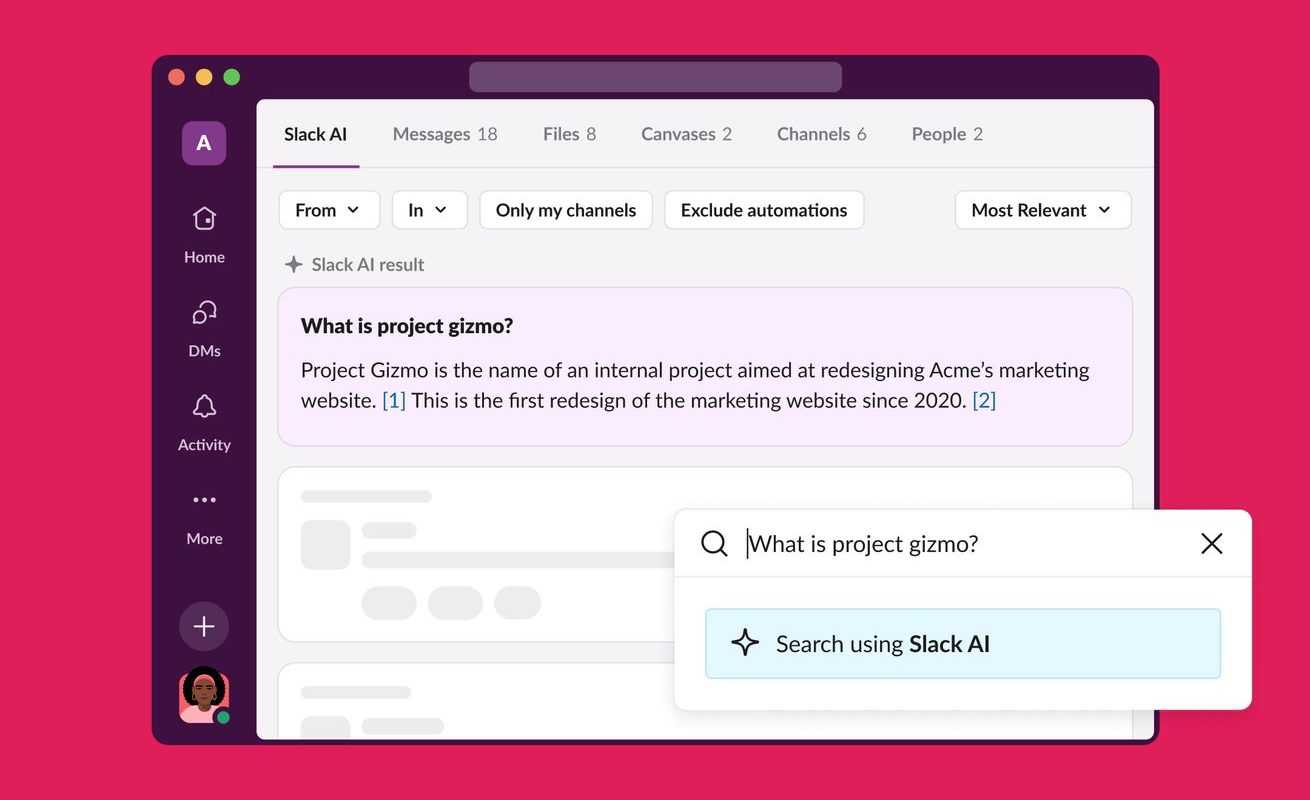Switch to the People tab
Viewport: 1310px width, 800px height.
point(947,134)
